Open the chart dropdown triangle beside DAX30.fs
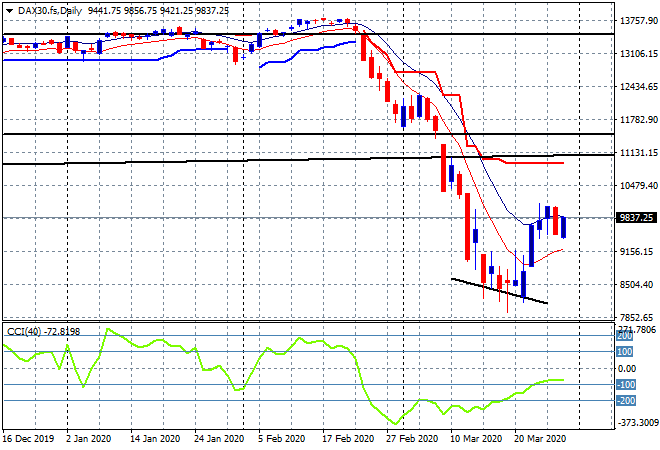Viewport: 660px width, 450px height. tap(9, 11)
